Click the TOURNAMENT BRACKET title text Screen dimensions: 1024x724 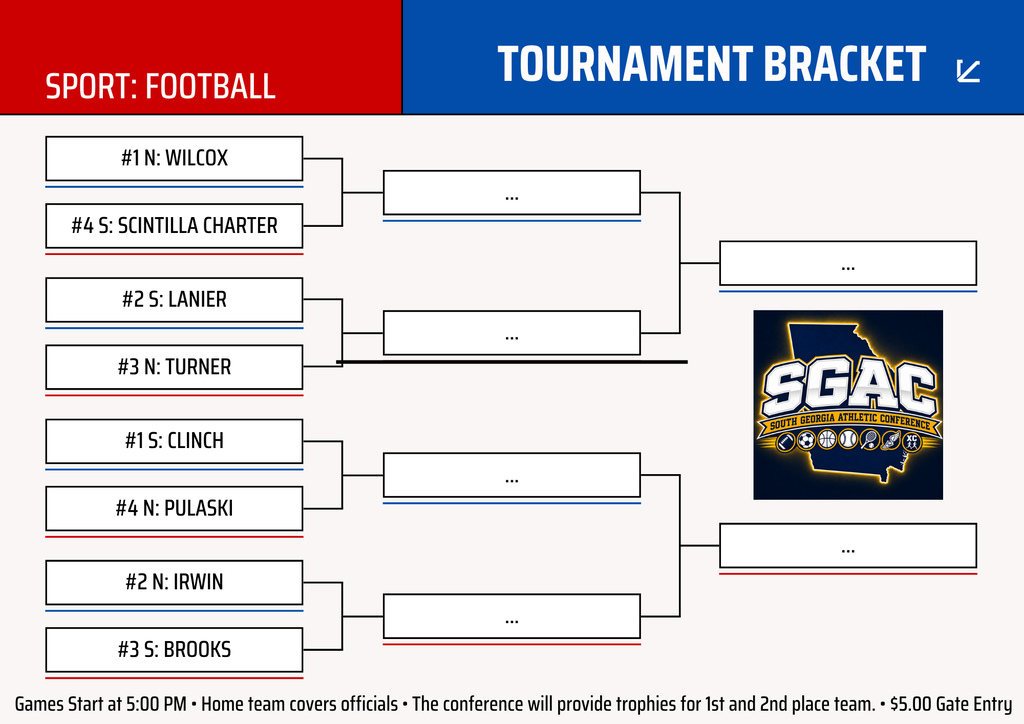(712, 64)
